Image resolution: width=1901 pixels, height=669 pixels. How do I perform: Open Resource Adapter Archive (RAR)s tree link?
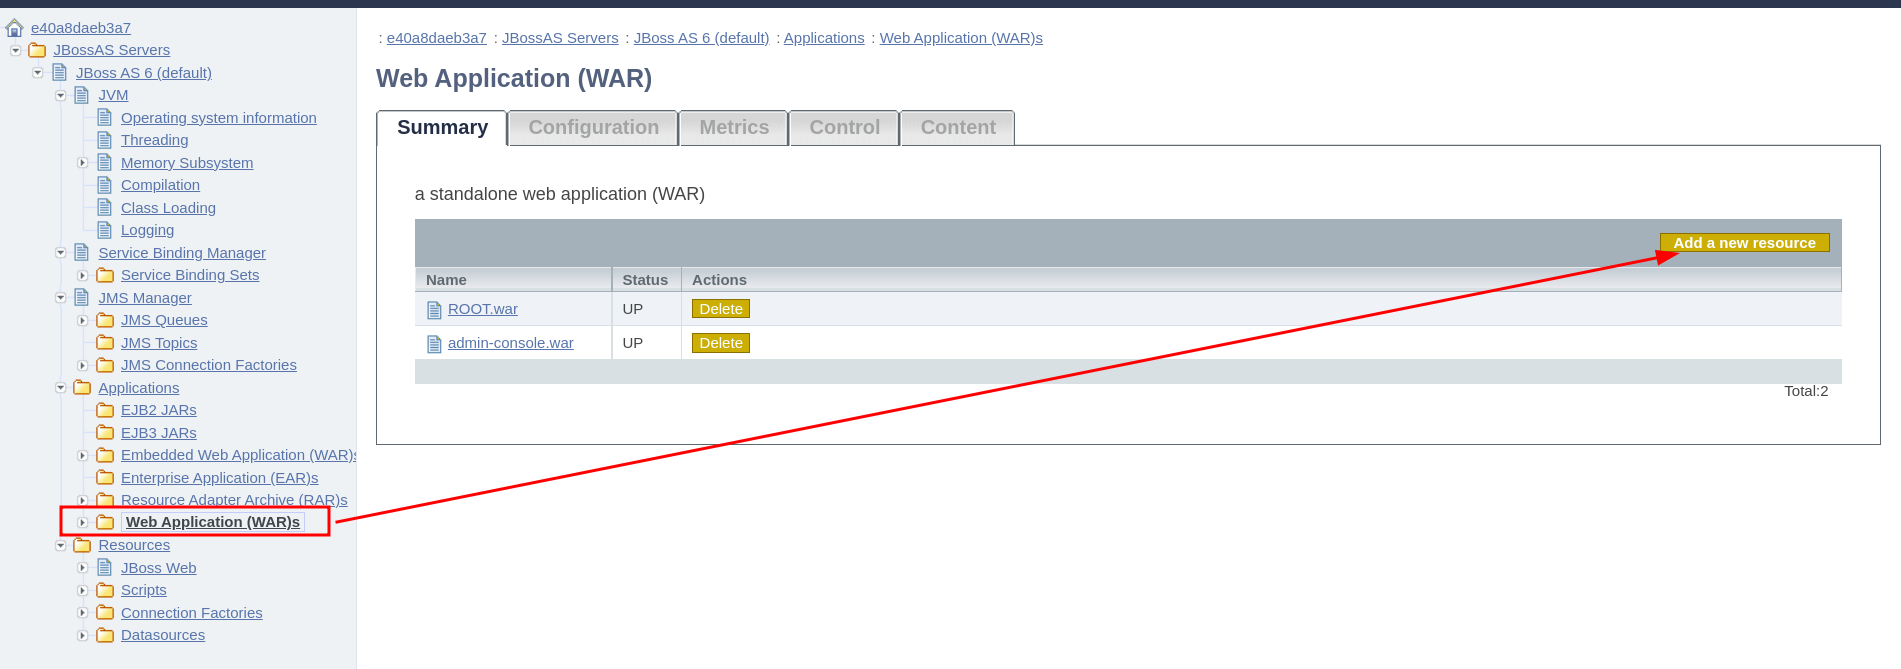[234, 500]
